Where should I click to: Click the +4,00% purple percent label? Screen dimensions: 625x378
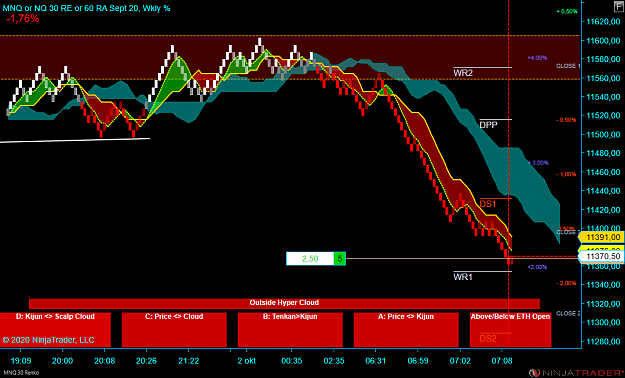[537, 58]
